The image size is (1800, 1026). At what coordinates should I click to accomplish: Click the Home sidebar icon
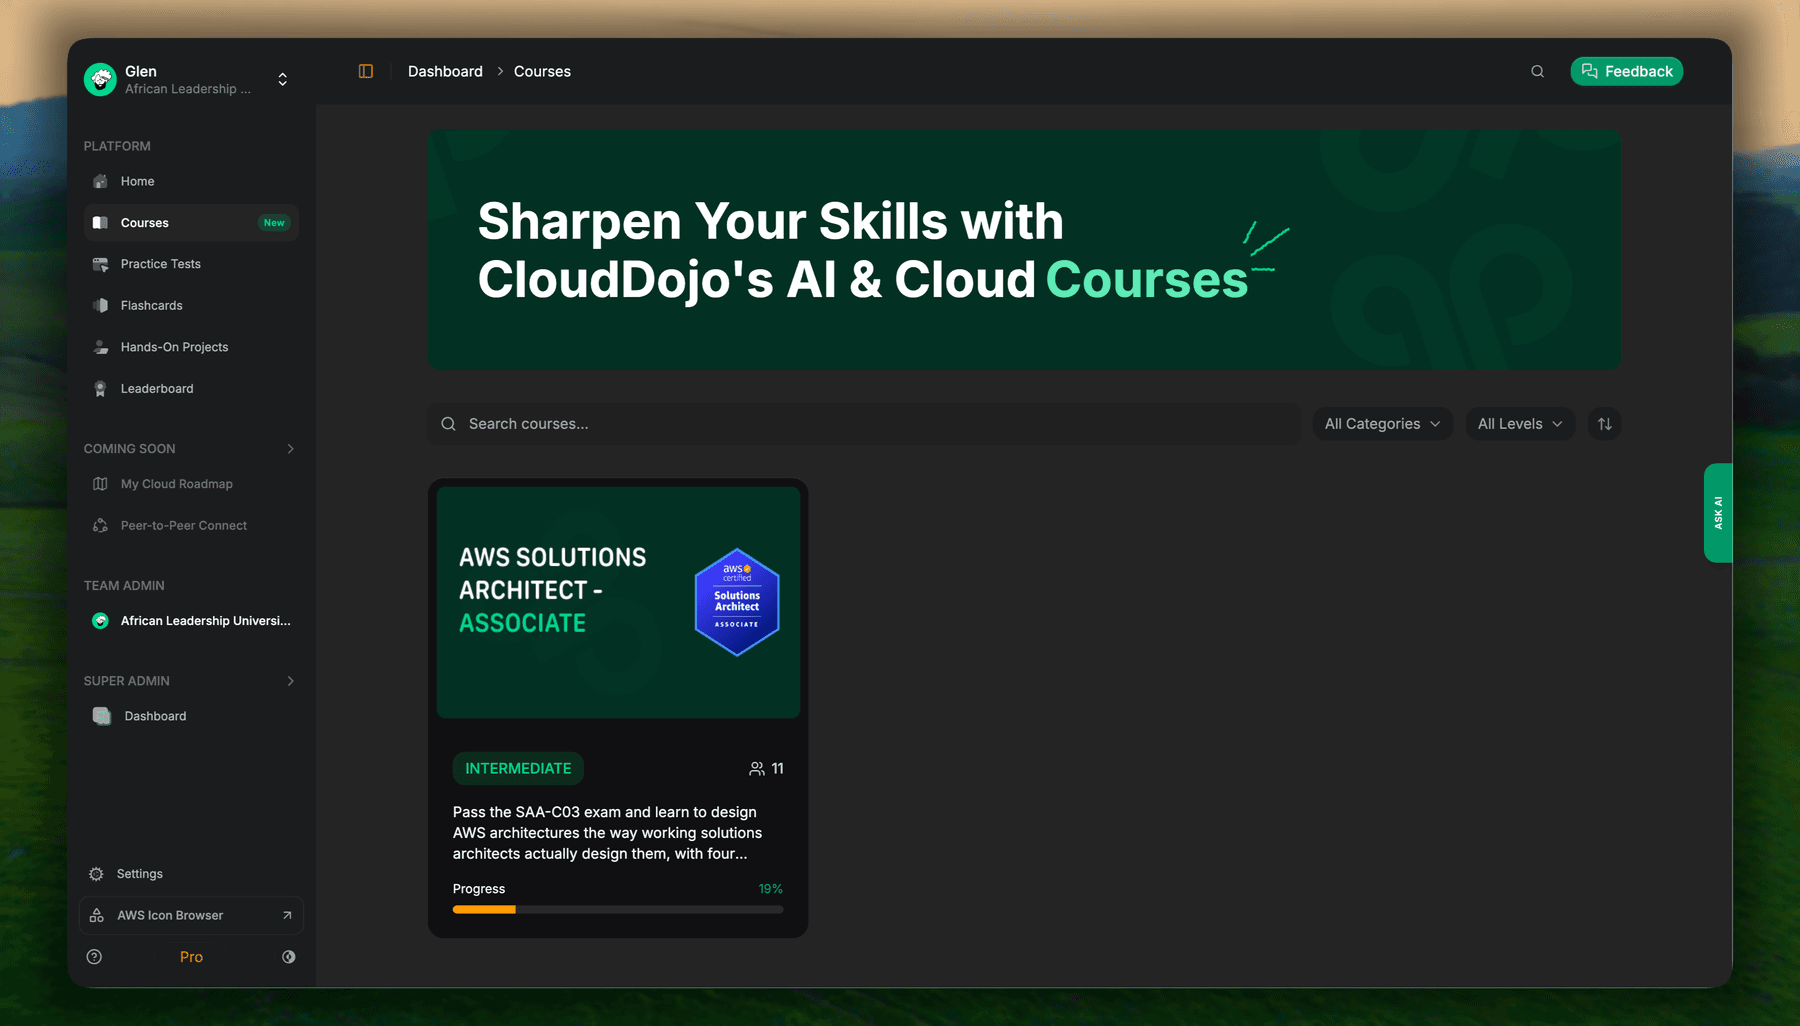(100, 181)
